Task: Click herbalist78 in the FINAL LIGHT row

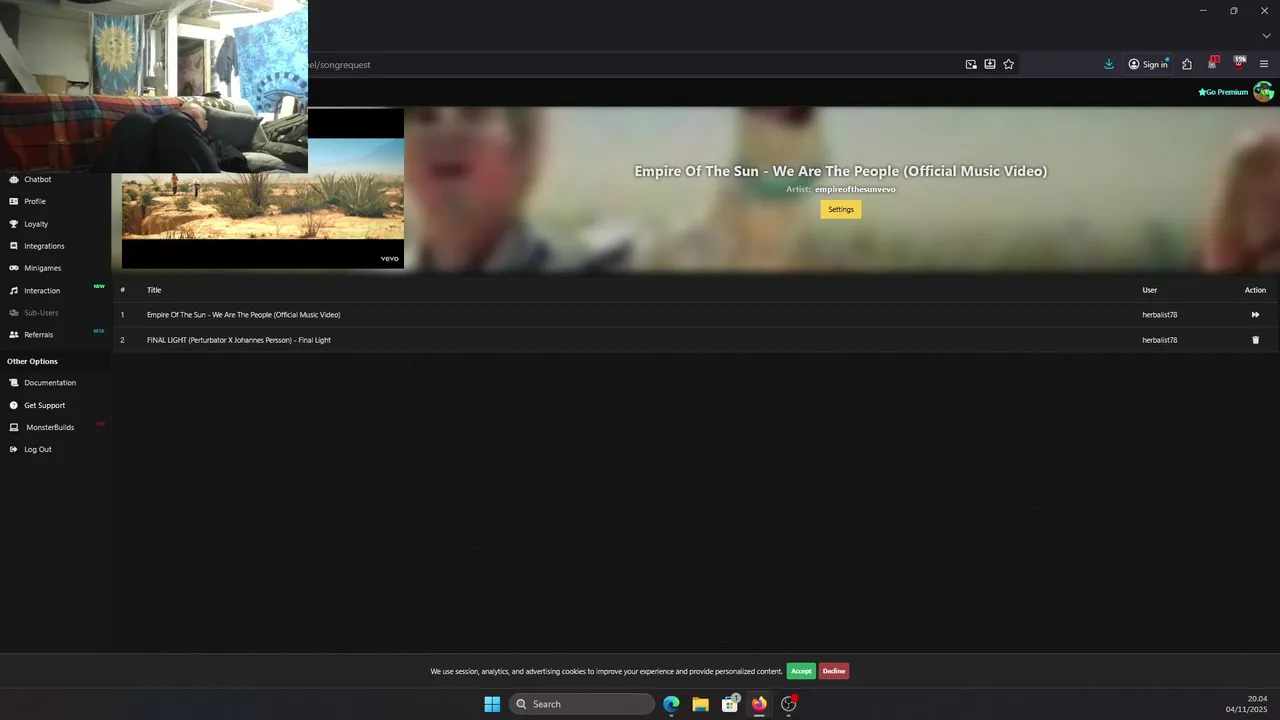Action: pos(1160,340)
